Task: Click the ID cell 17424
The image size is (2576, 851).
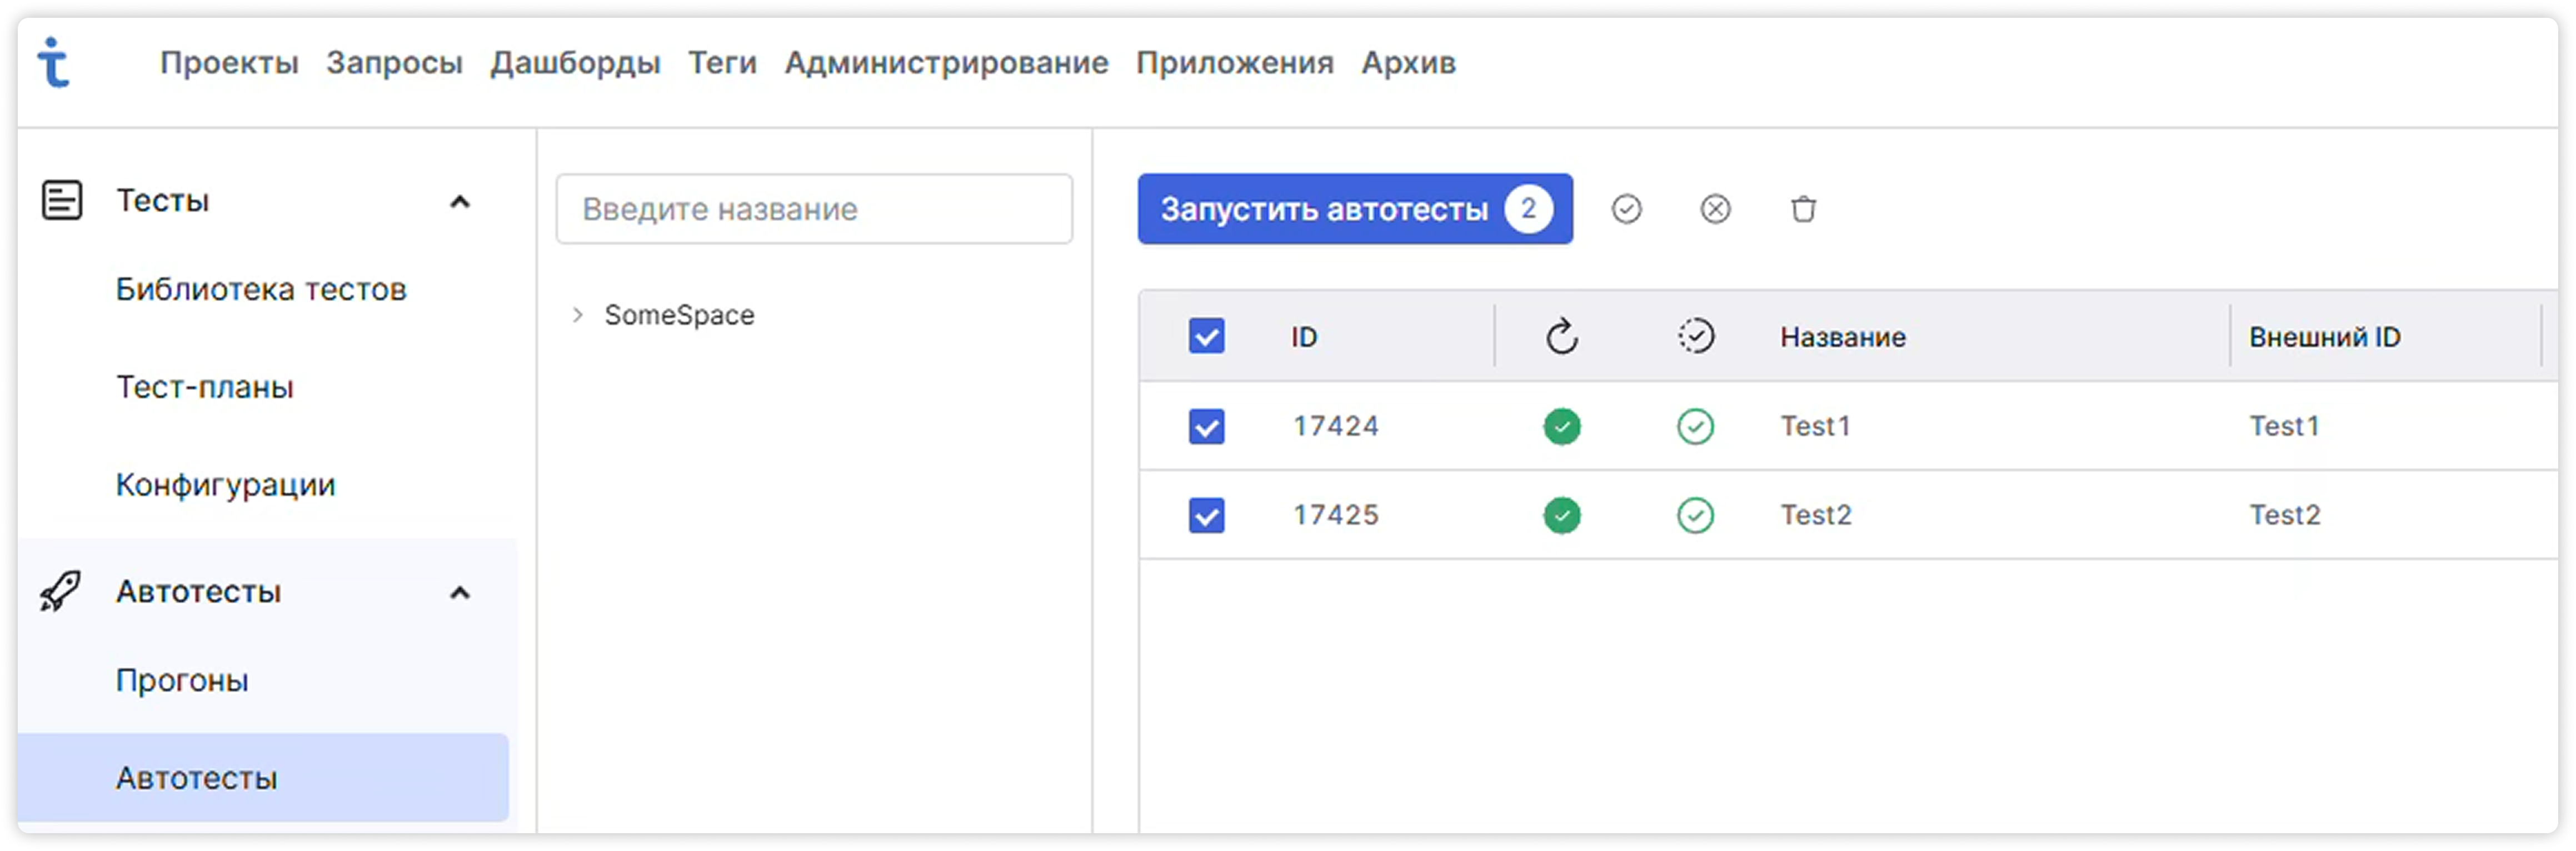Action: (1335, 426)
